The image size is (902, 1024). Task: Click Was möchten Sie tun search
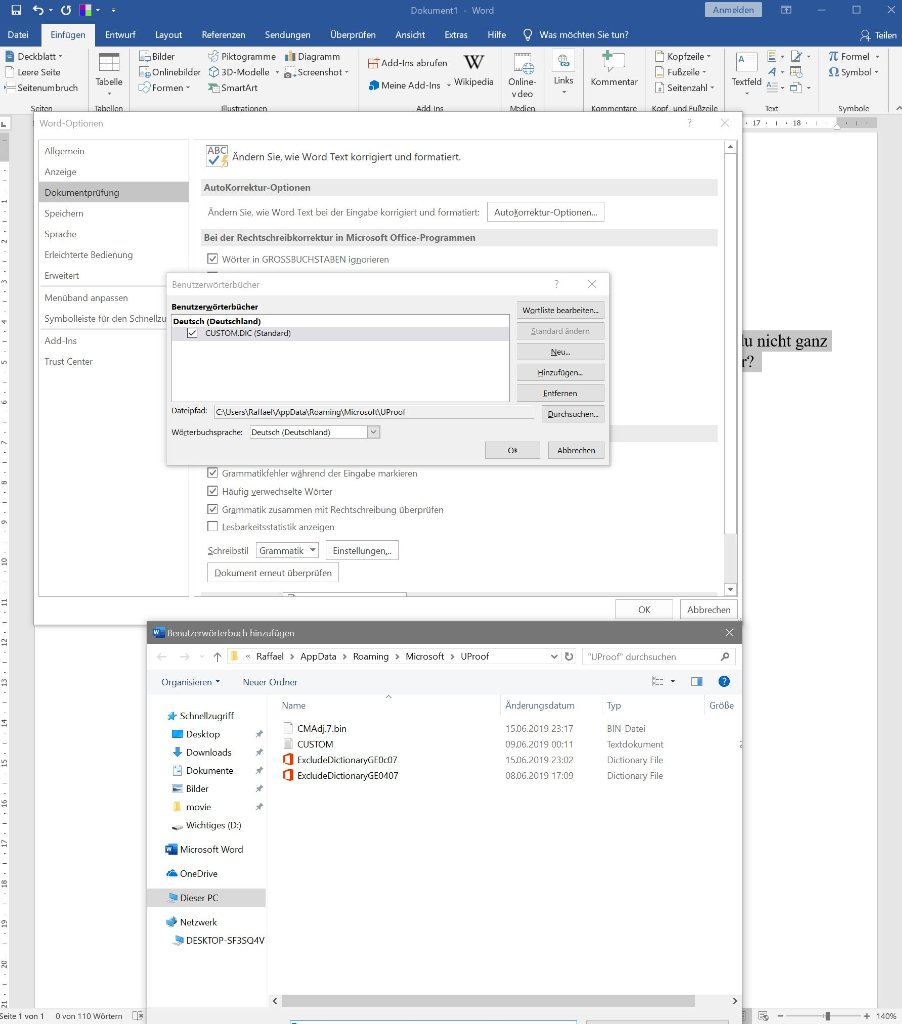[583, 35]
